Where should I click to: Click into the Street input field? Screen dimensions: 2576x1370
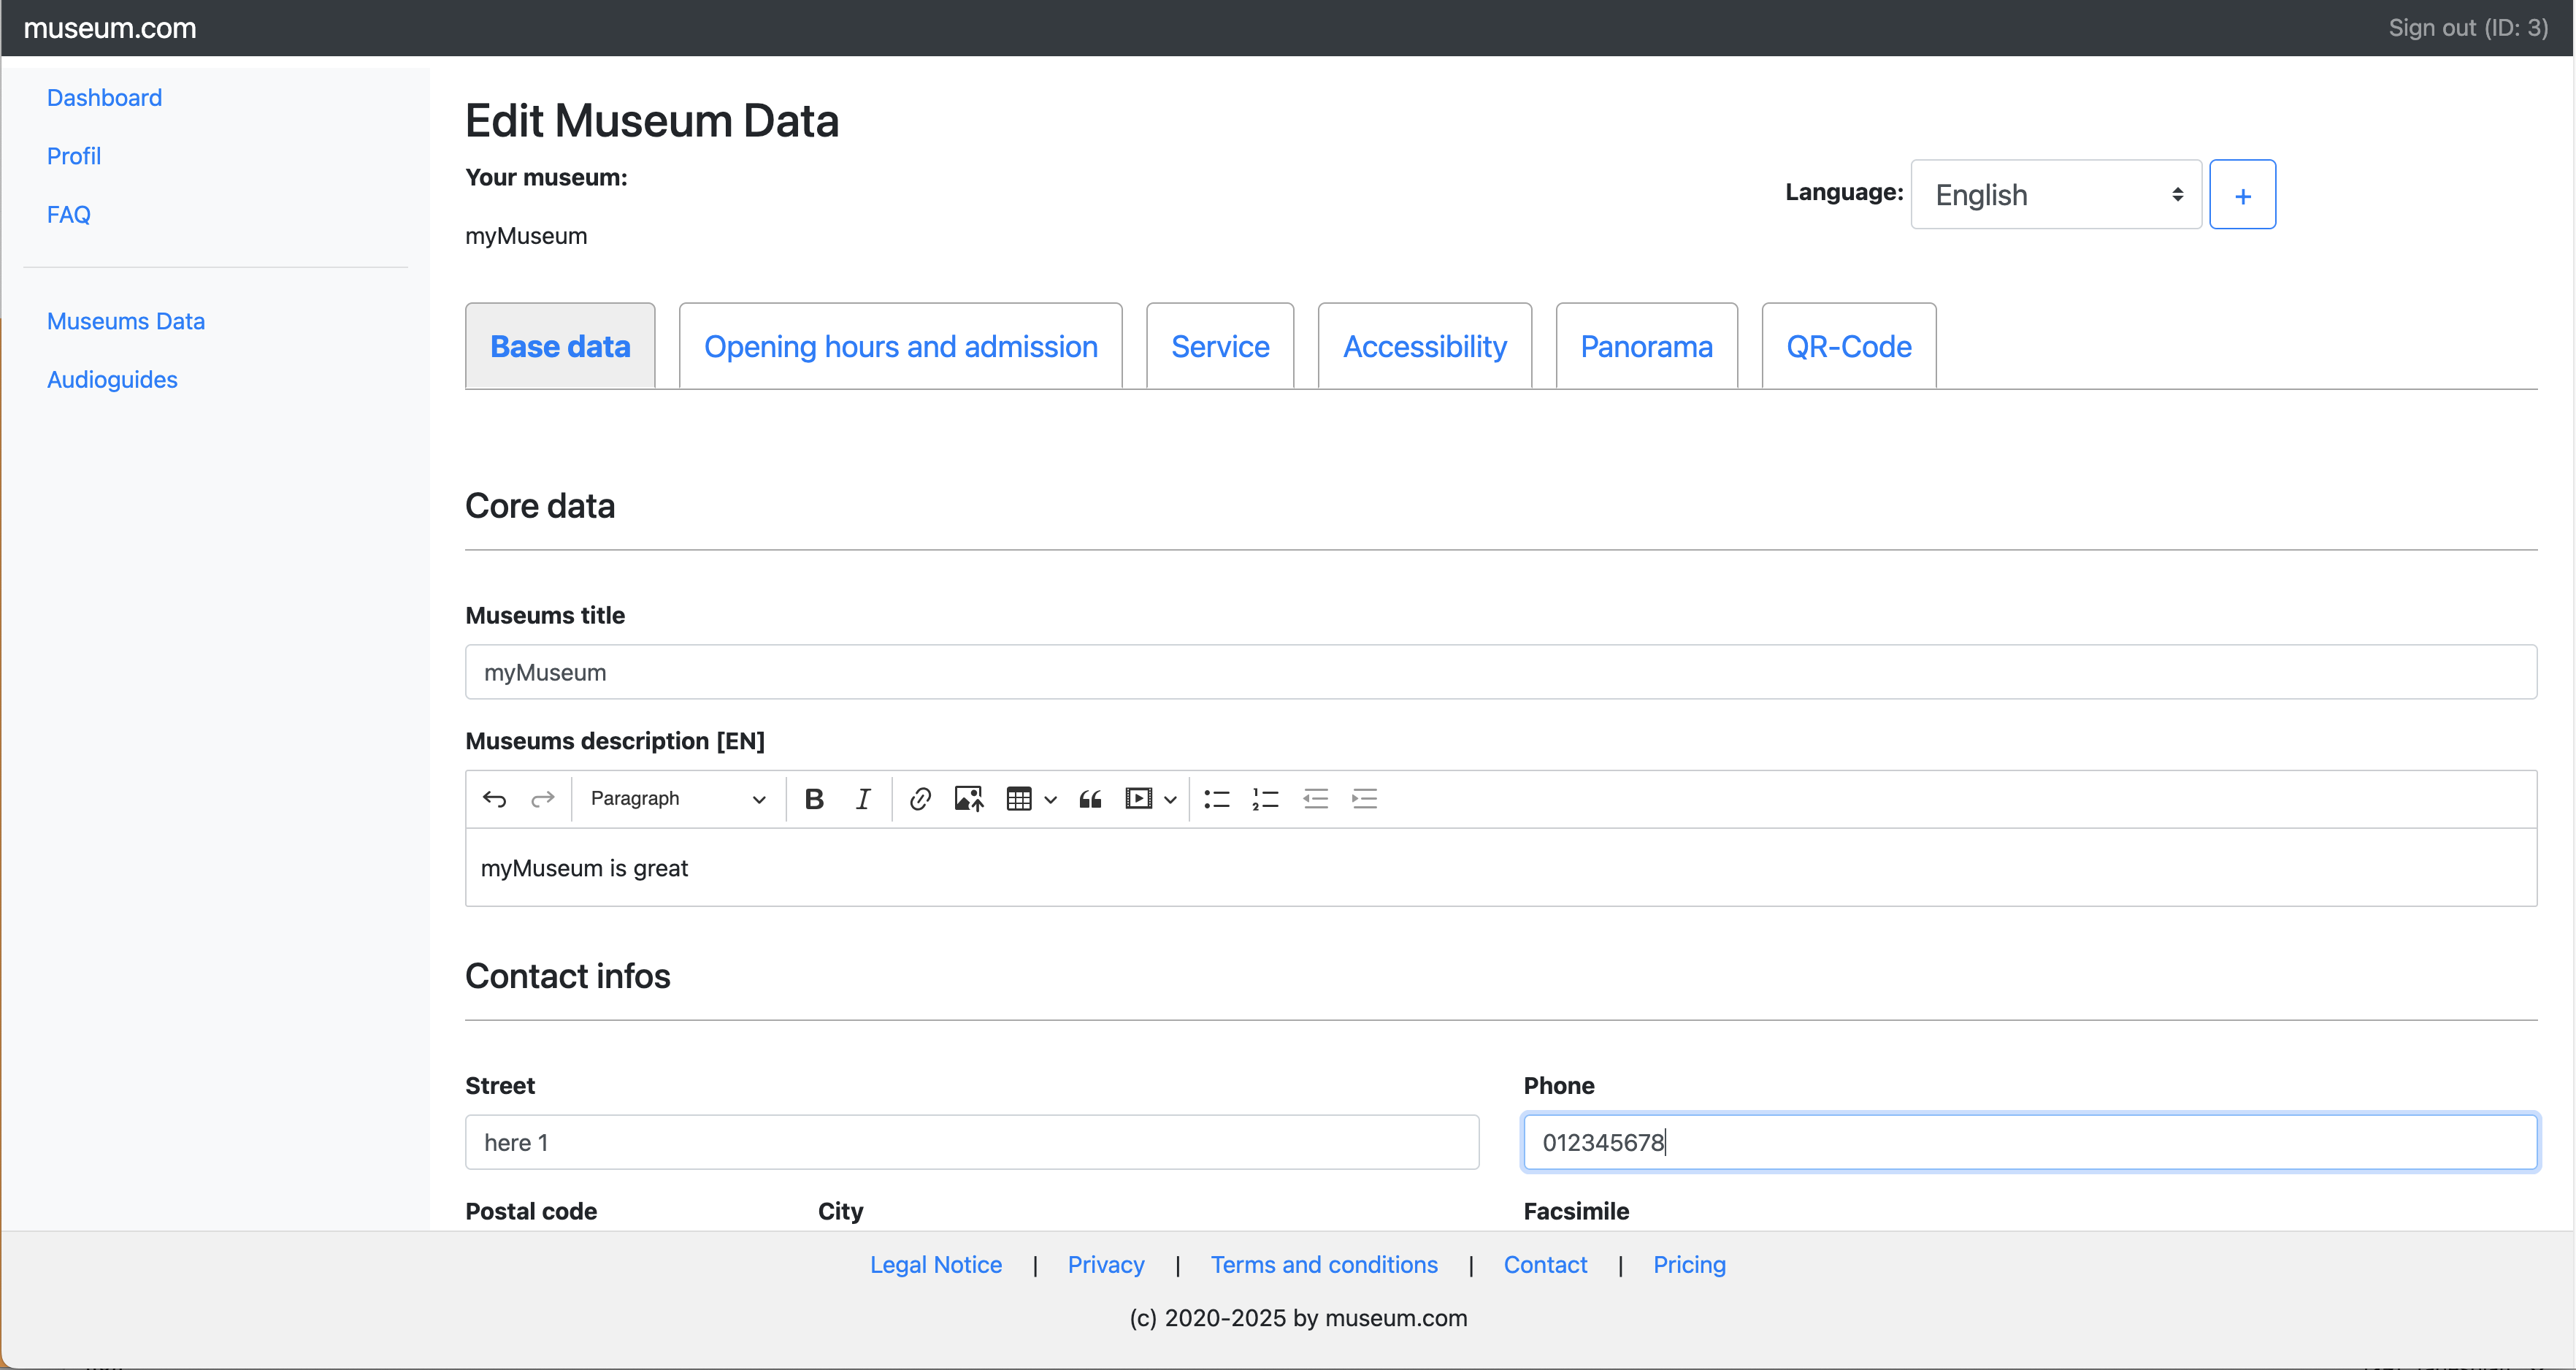(971, 1142)
